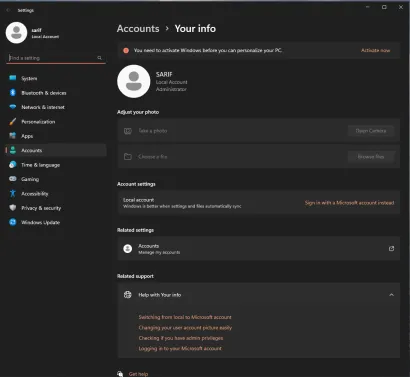410x377 pixels.
Task: Open Accessibility icon in sidebar
Action: pyautogui.click(x=13, y=193)
